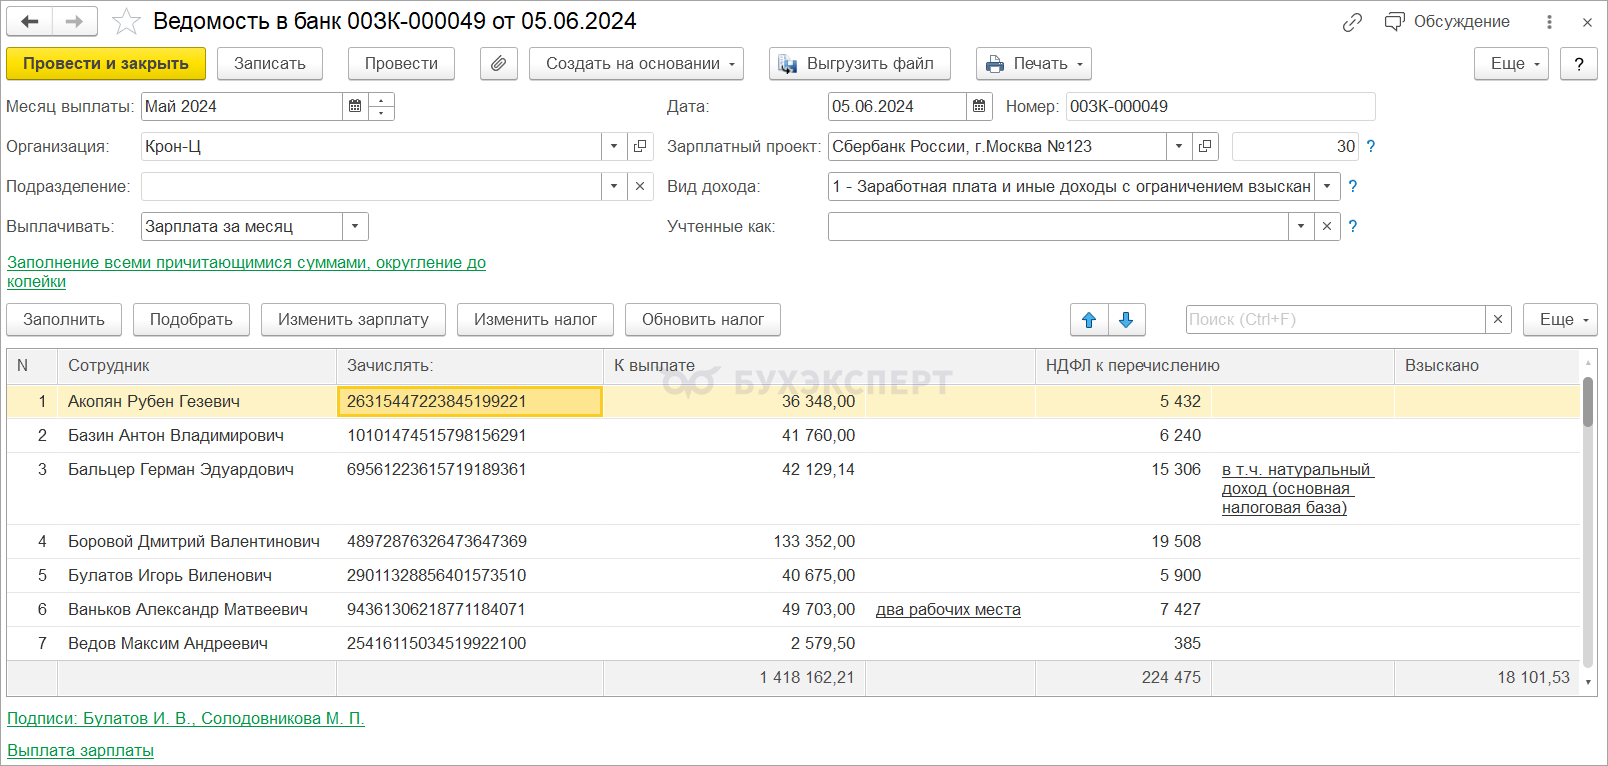Screen dimensions: 1608x766
Task: Click the table search field
Action: (1334, 320)
